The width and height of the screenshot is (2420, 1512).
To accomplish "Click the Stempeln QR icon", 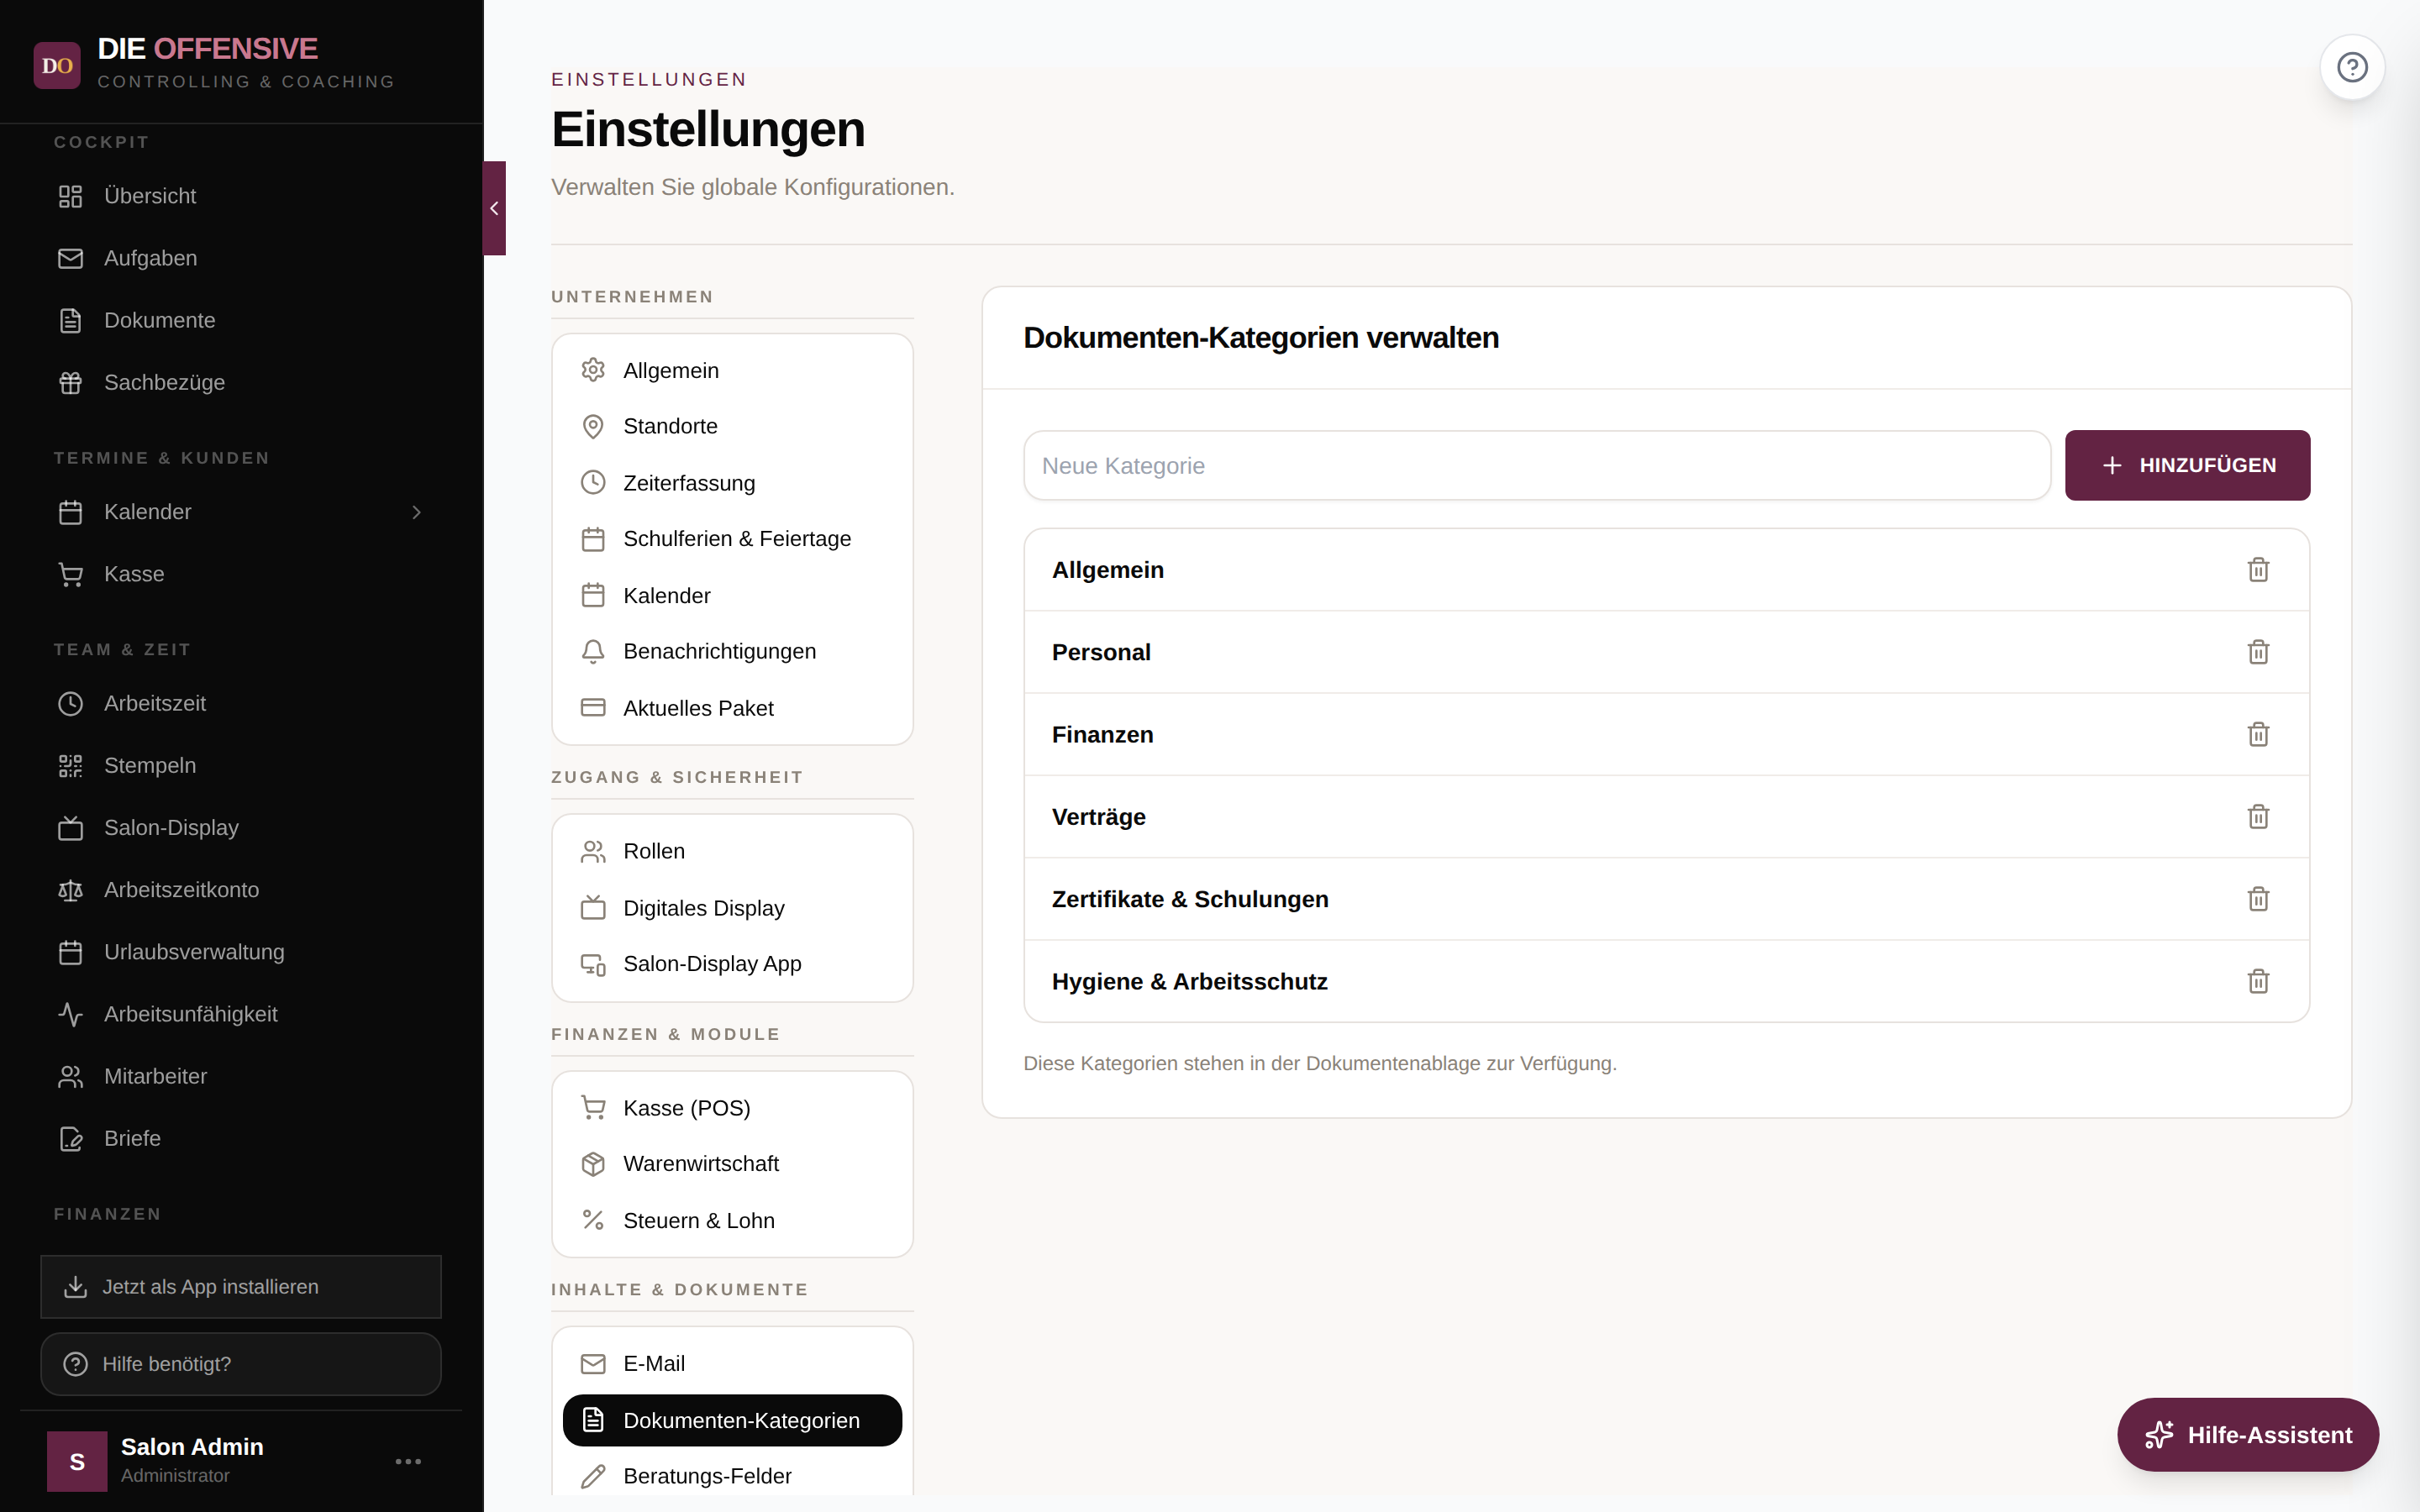I will (x=70, y=766).
